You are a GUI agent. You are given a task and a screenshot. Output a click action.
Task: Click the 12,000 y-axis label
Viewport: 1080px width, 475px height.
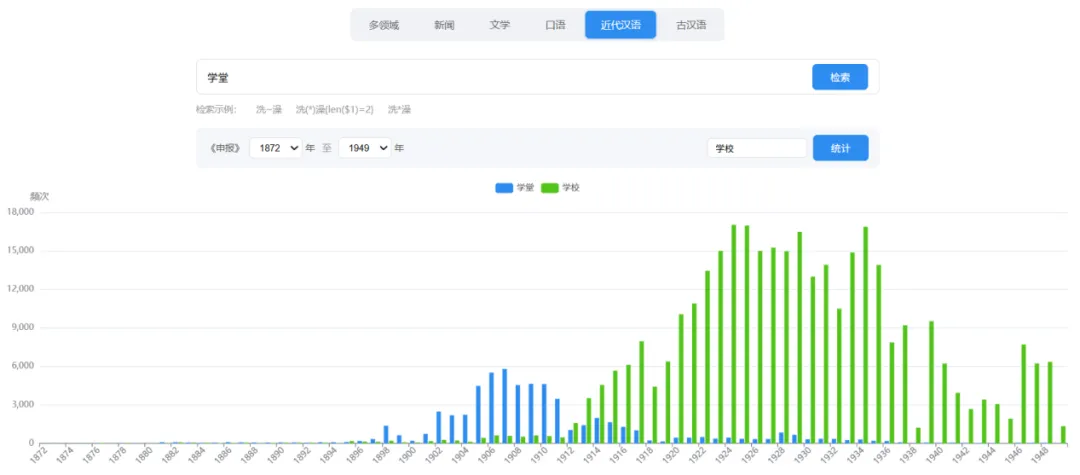19,289
